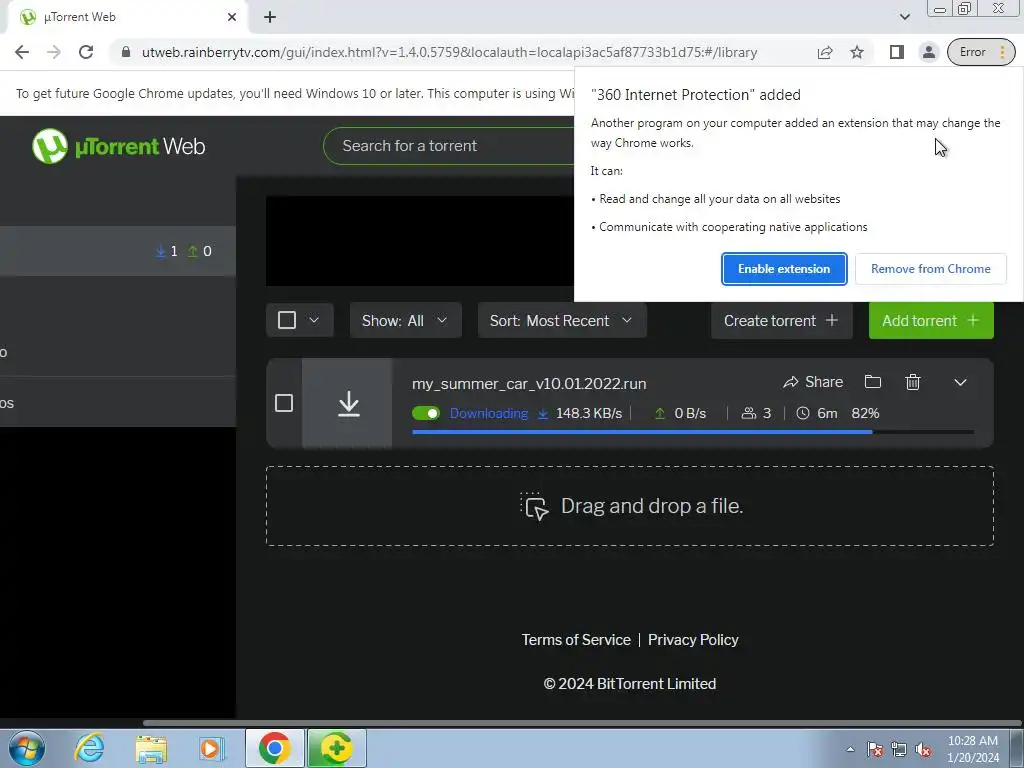Viewport: 1024px width, 768px height.
Task: Click the clock icon showing 6m remaining
Action: tap(803, 413)
